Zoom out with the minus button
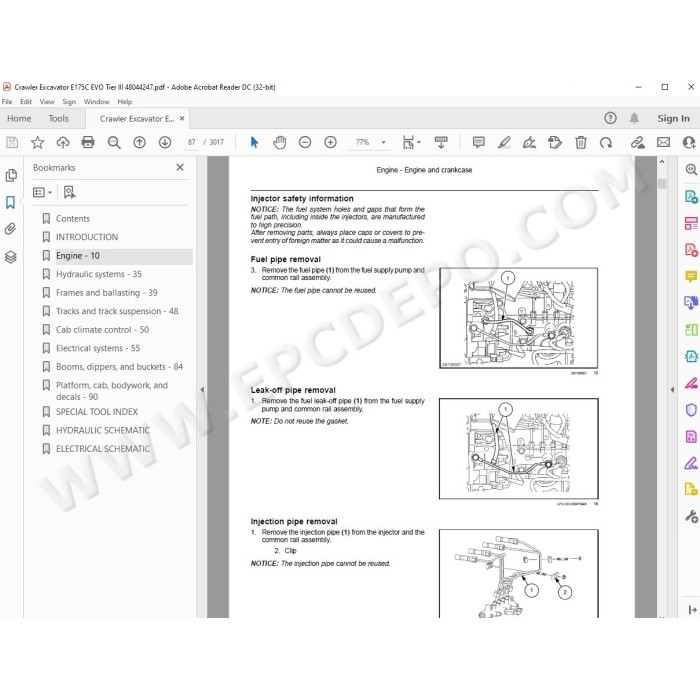Screen dimensions: 700x700 (x=305, y=142)
